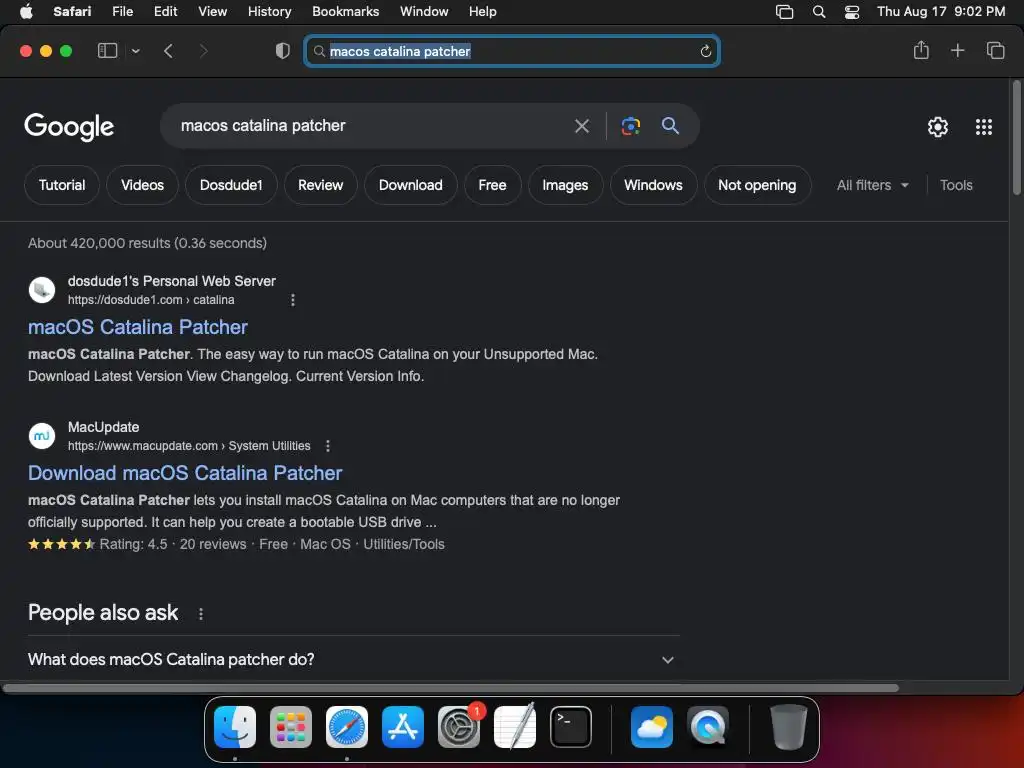The image size is (1024, 768).
Task: Apply the Download filter chip
Action: pyautogui.click(x=411, y=185)
